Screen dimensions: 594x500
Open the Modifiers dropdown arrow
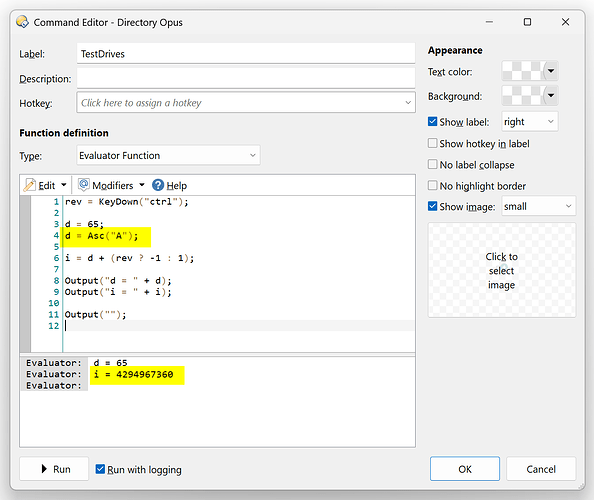click(x=142, y=185)
